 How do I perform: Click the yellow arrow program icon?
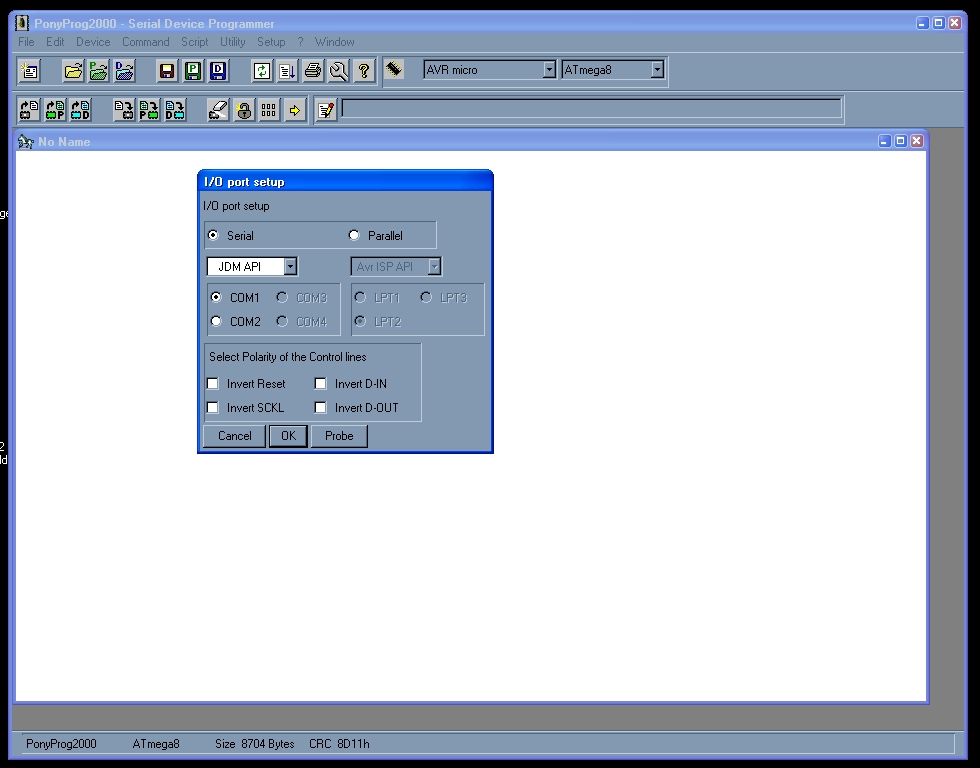pyautogui.click(x=294, y=110)
